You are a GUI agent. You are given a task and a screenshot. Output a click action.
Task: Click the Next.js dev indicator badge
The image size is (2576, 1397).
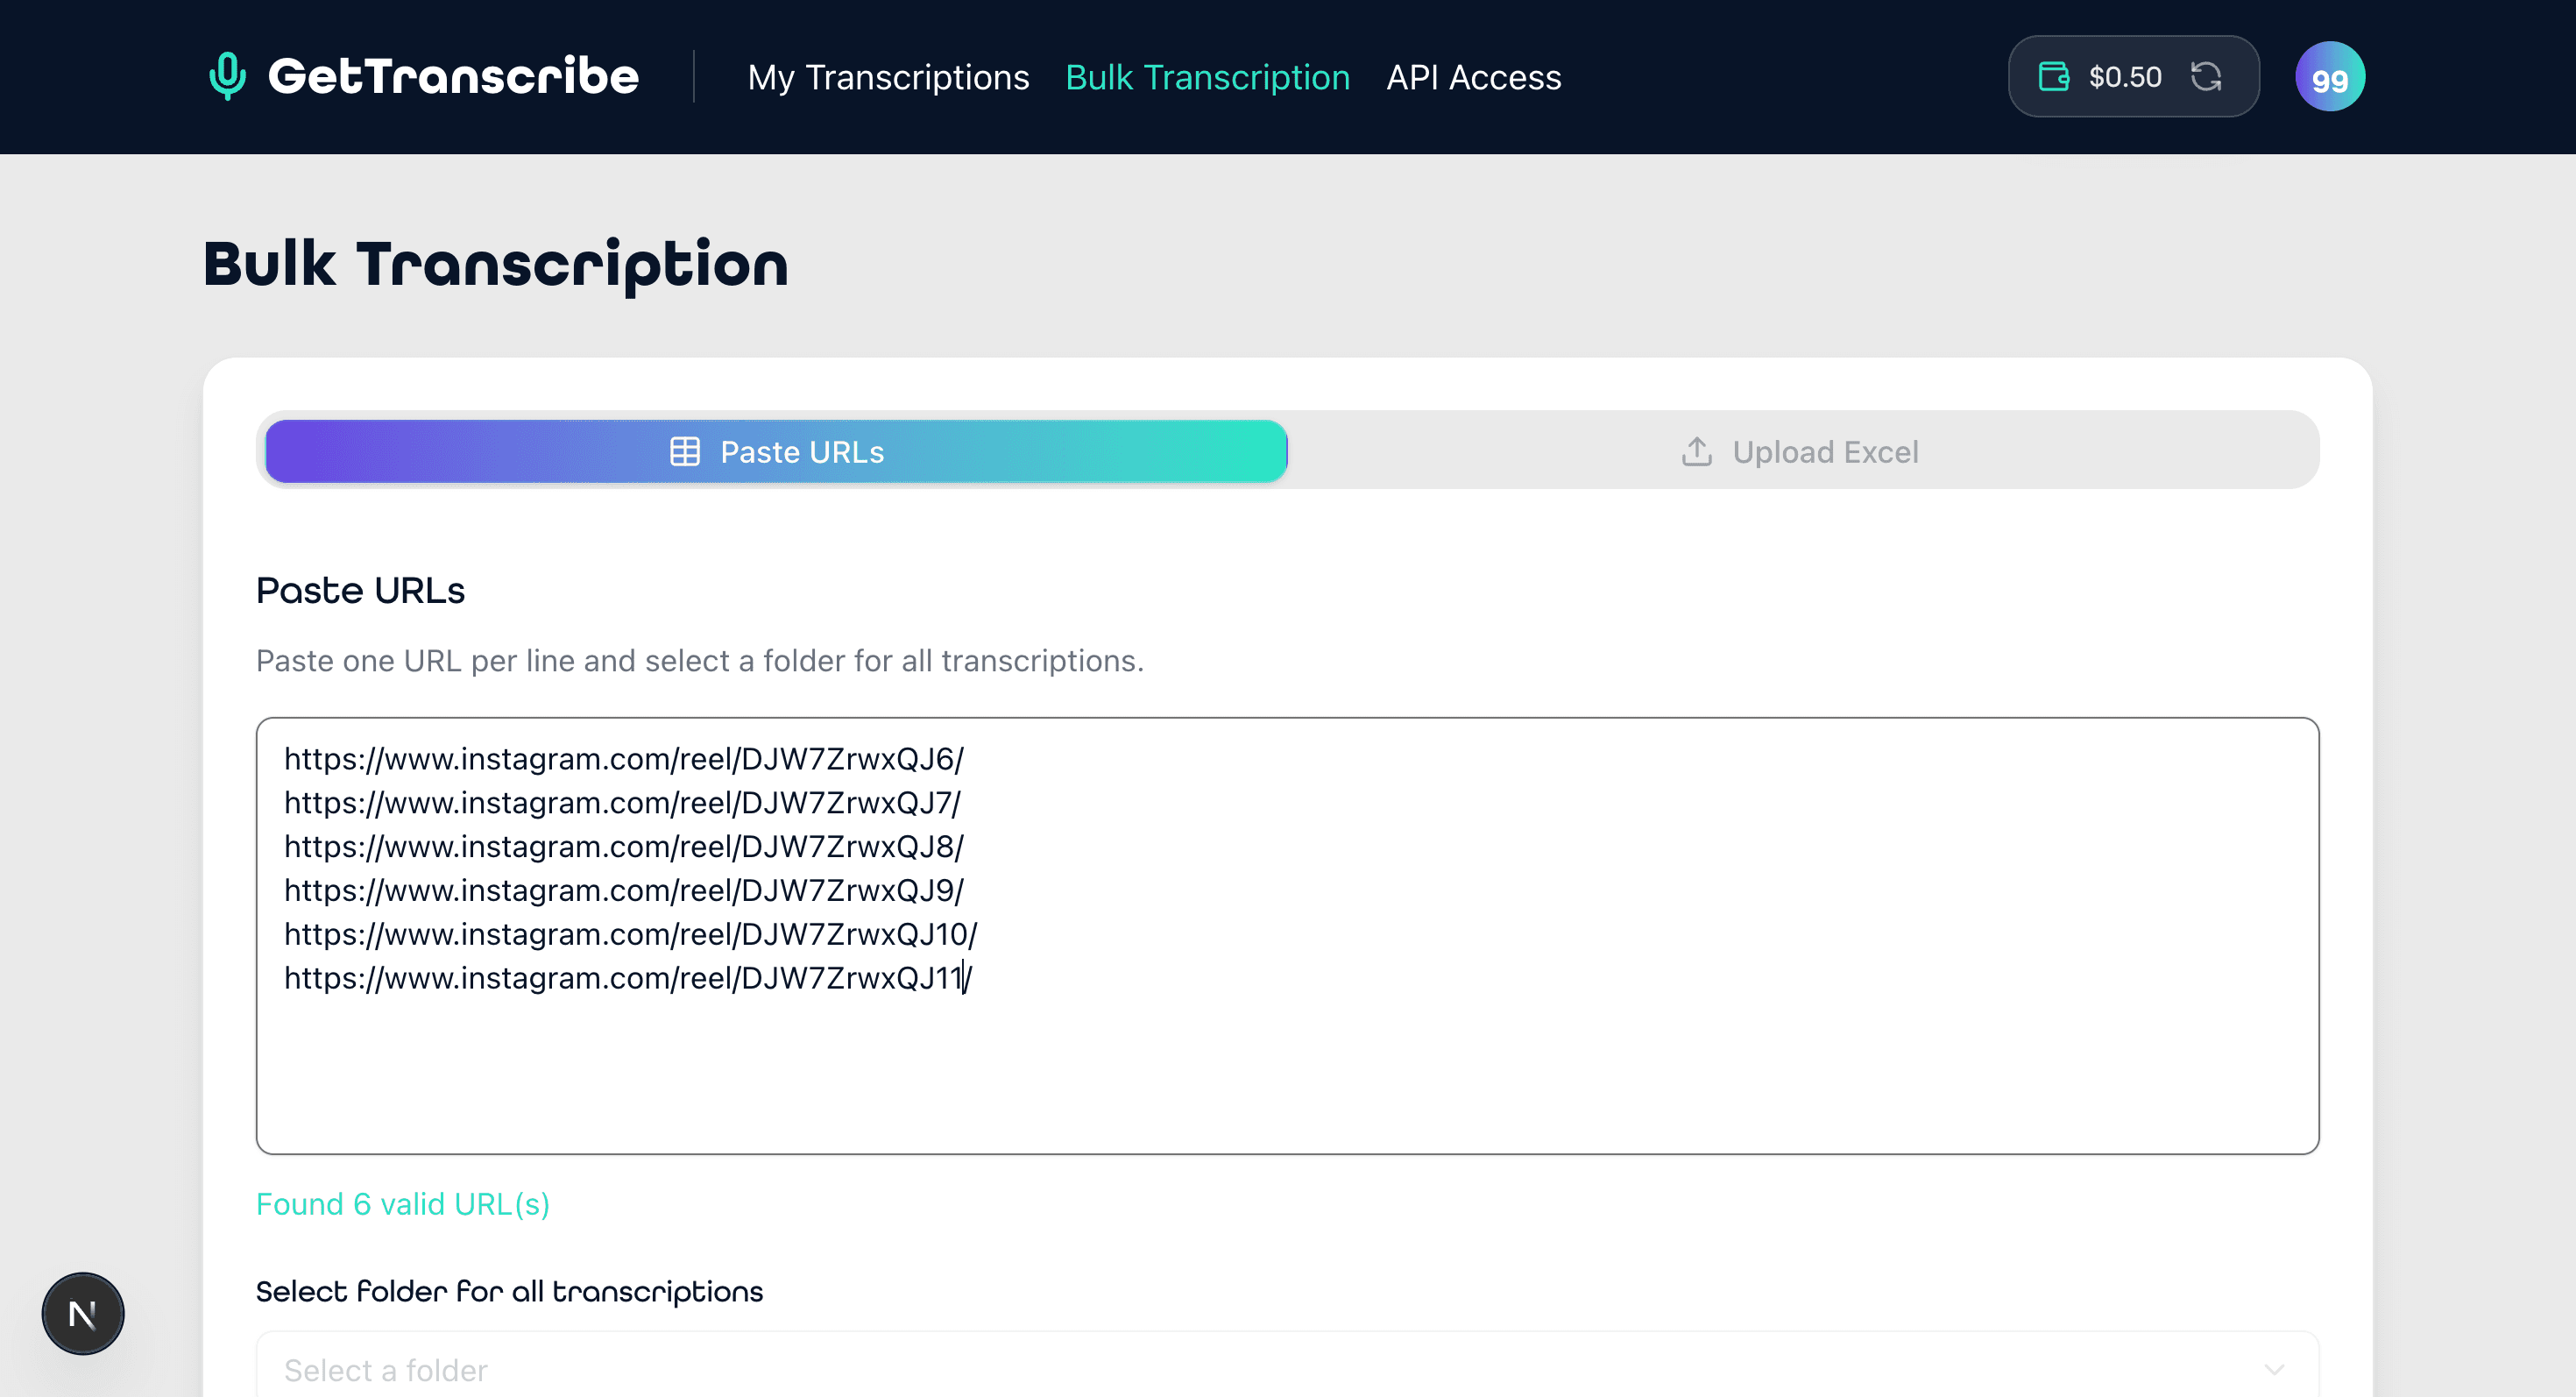point(83,1313)
